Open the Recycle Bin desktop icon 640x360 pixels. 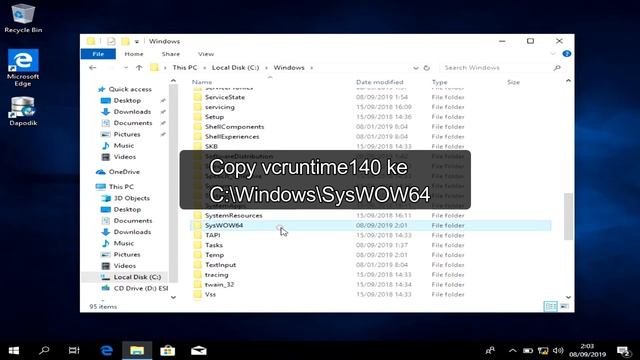(23, 18)
